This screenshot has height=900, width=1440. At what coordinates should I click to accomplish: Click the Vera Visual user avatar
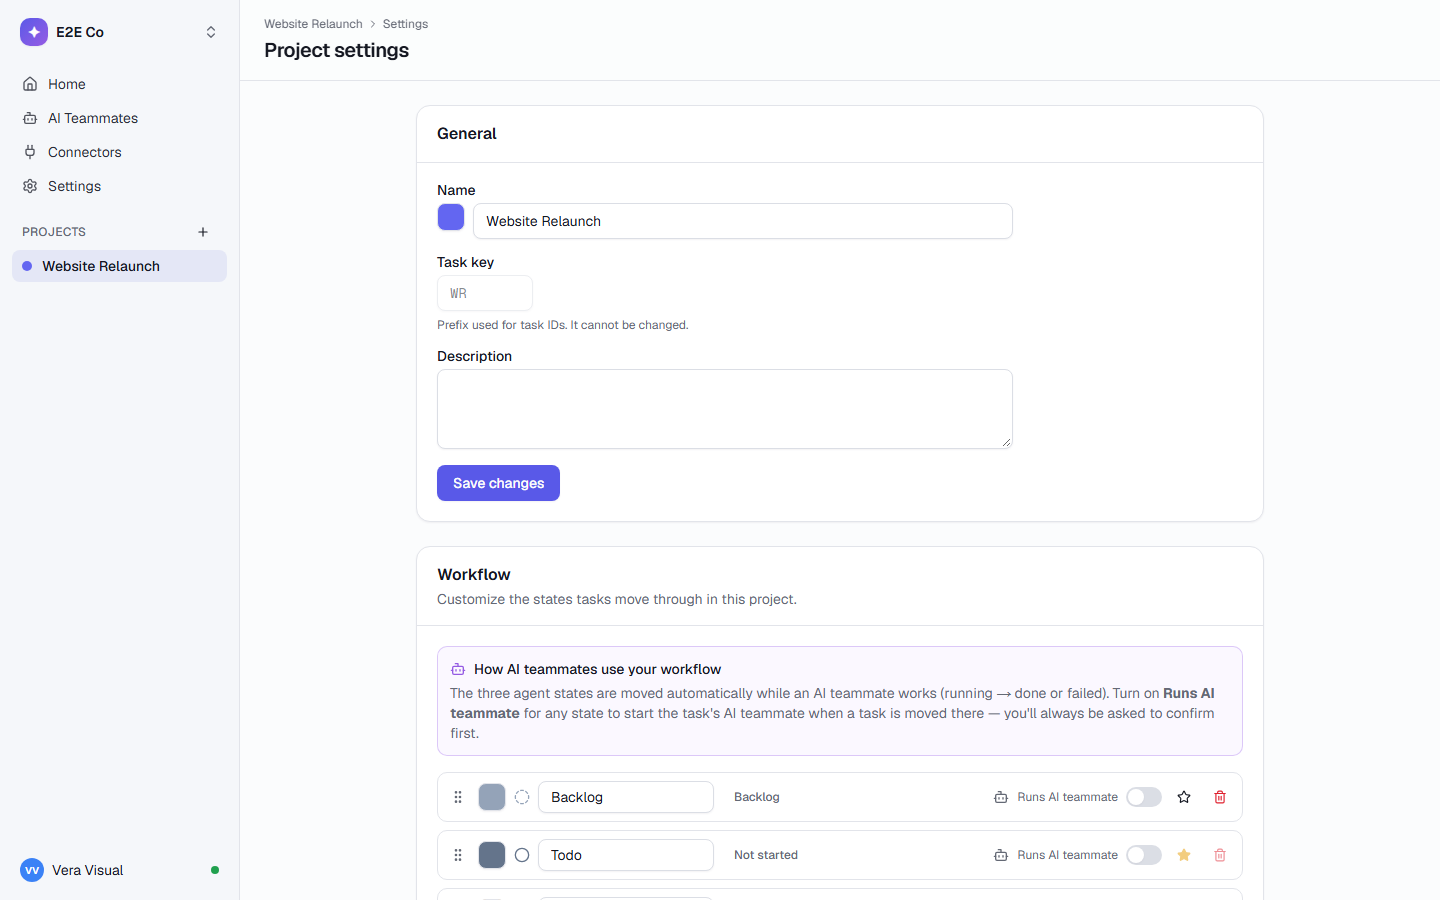pyautogui.click(x=32, y=870)
